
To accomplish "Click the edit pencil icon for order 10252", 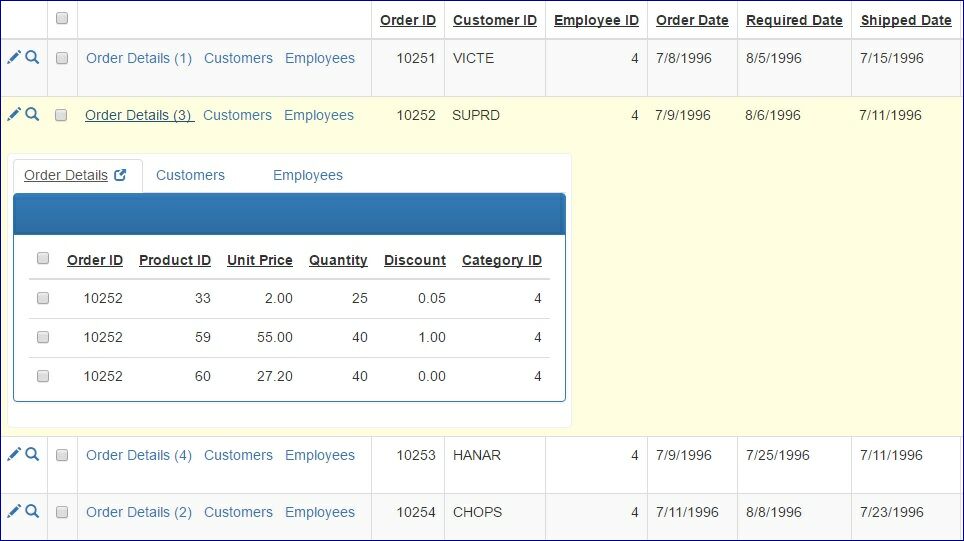I will [x=13, y=115].
